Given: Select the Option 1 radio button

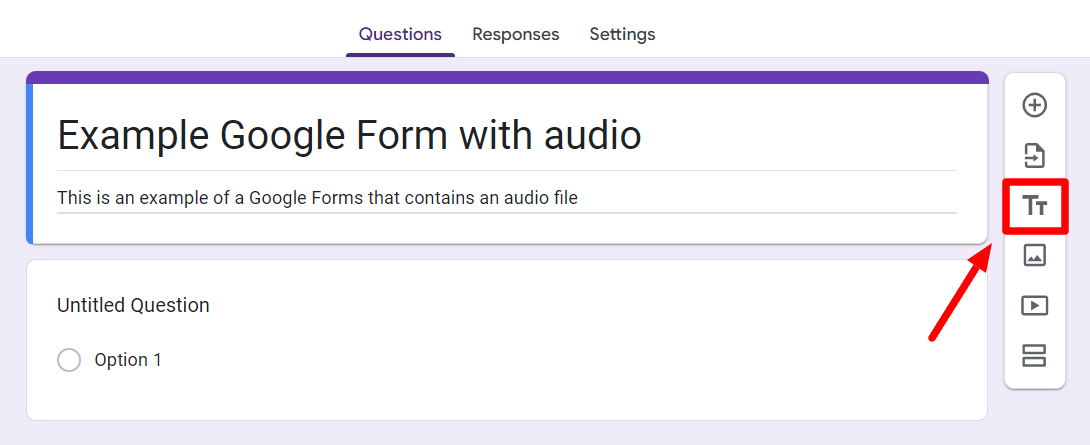Looking at the screenshot, I should [69, 360].
